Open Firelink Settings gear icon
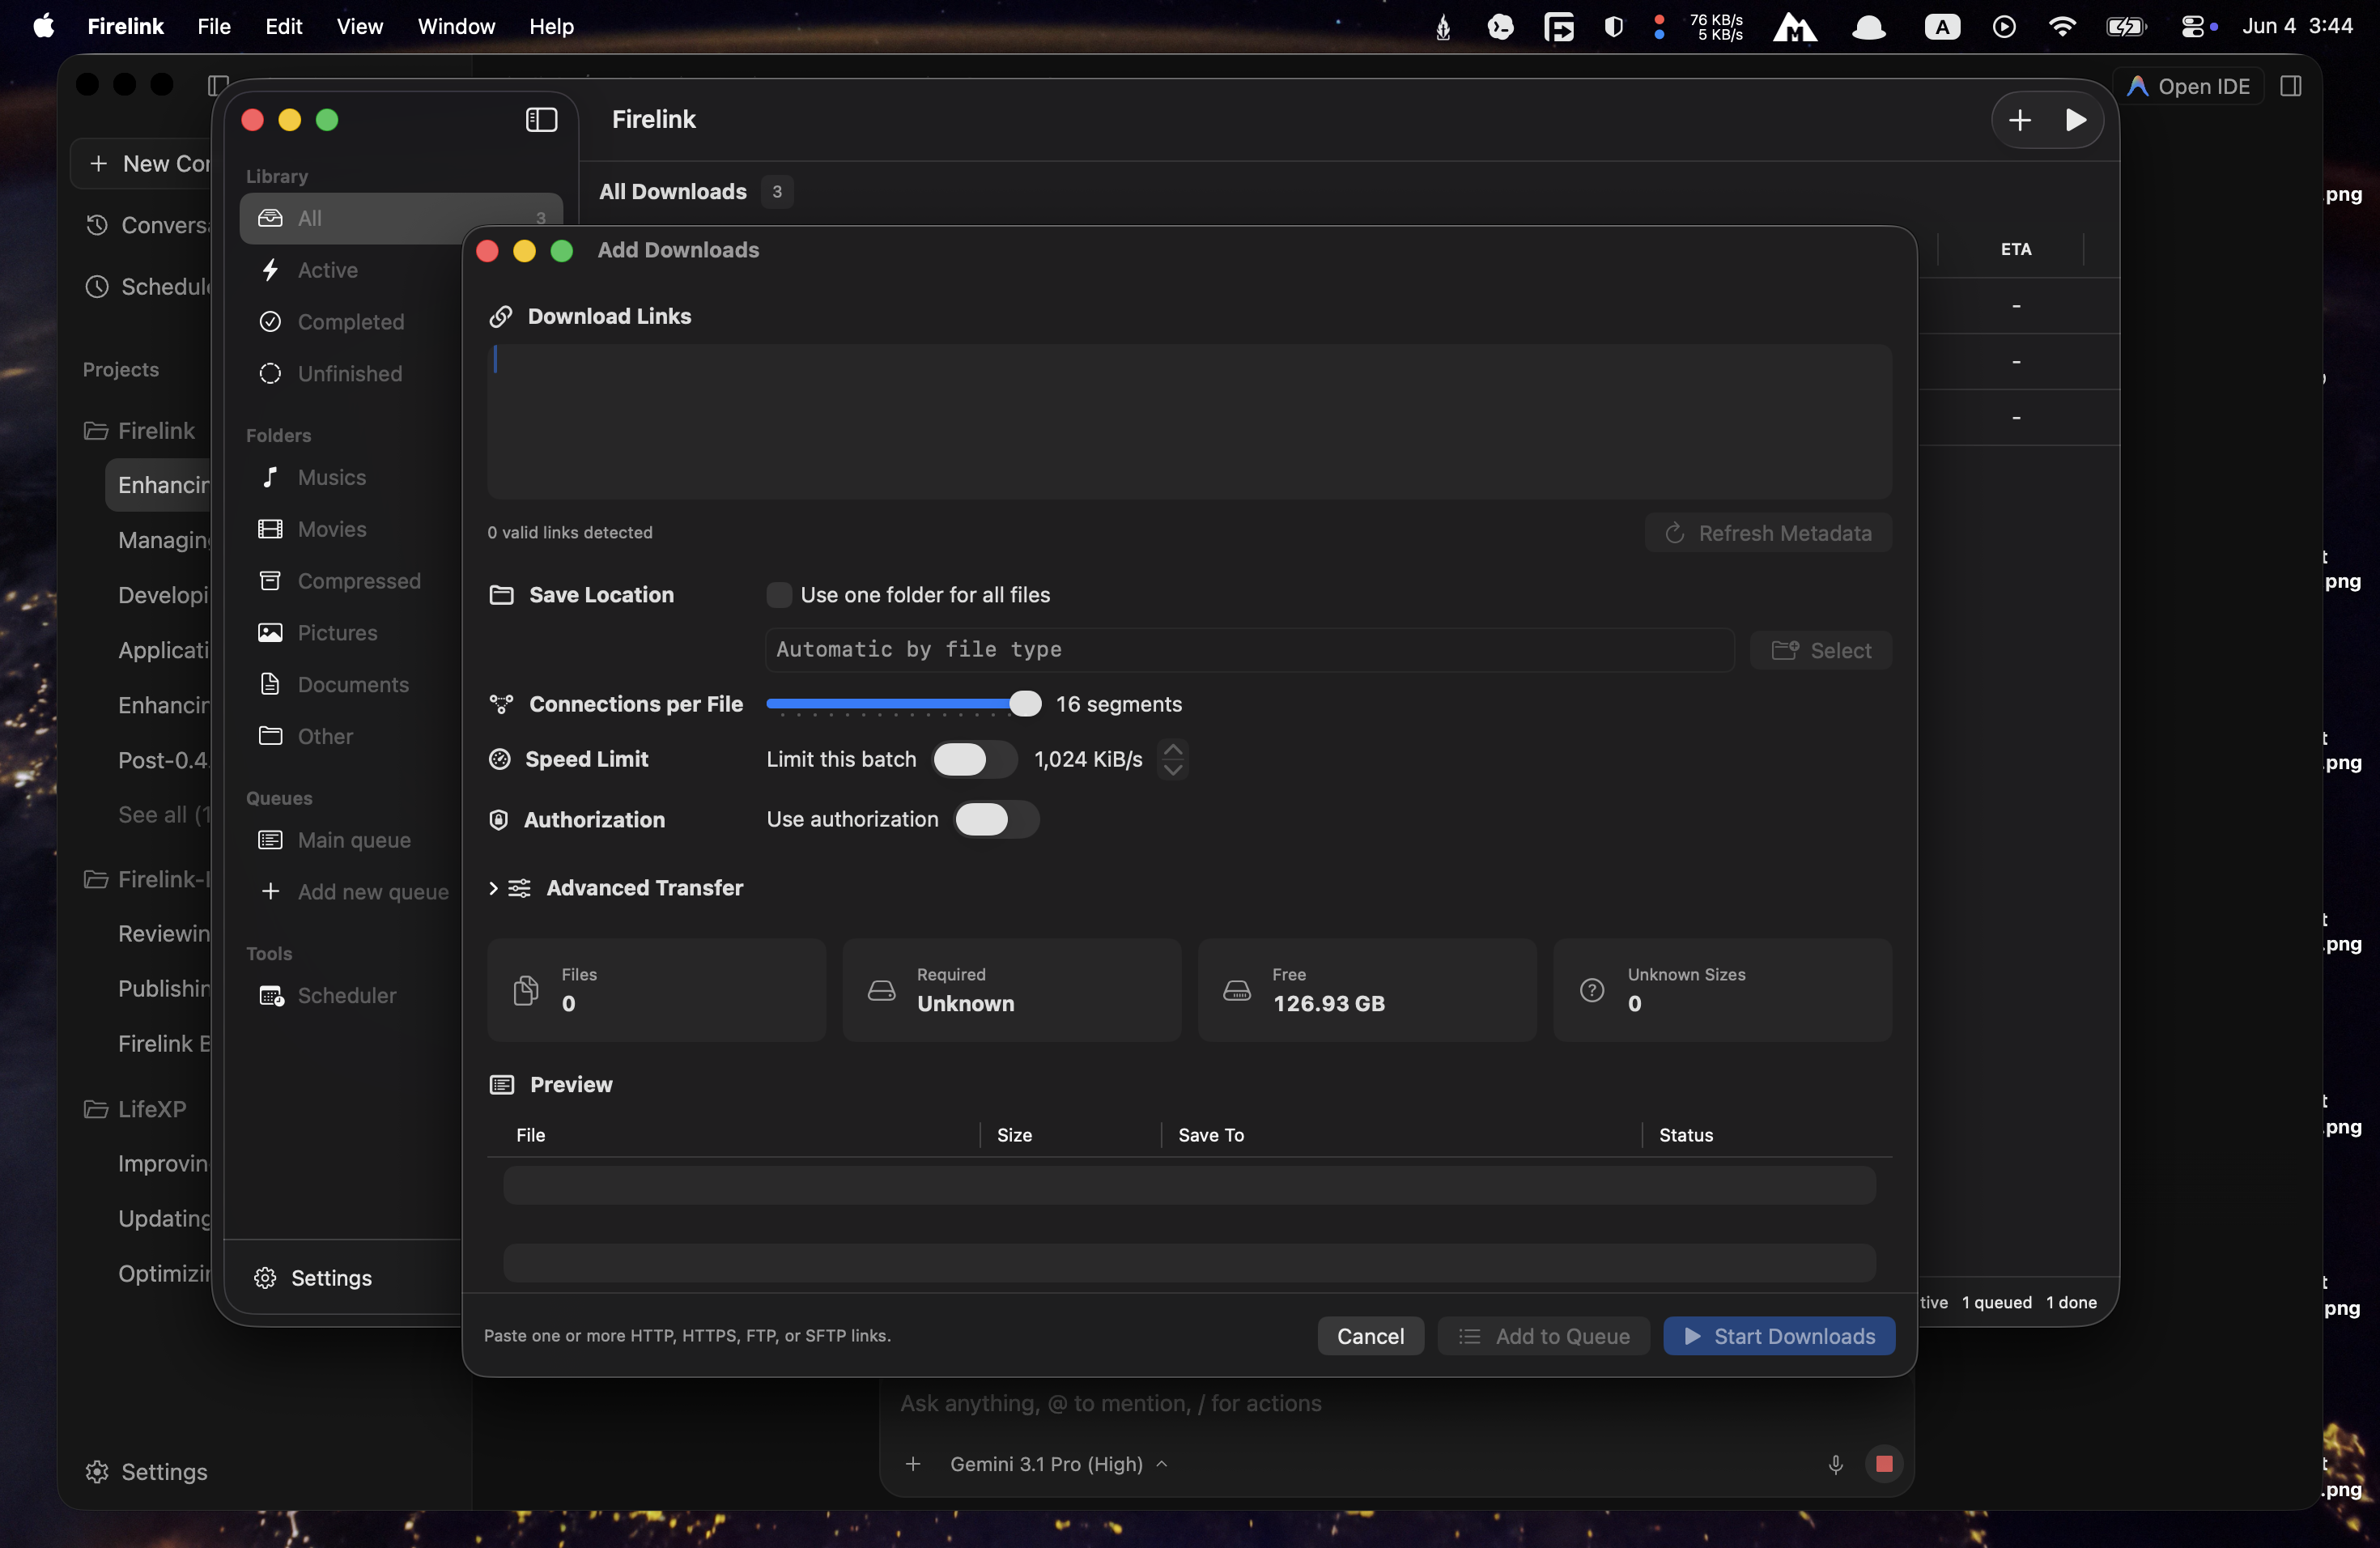Image resolution: width=2380 pixels, height=1548 pixels. coord(265,1278)
